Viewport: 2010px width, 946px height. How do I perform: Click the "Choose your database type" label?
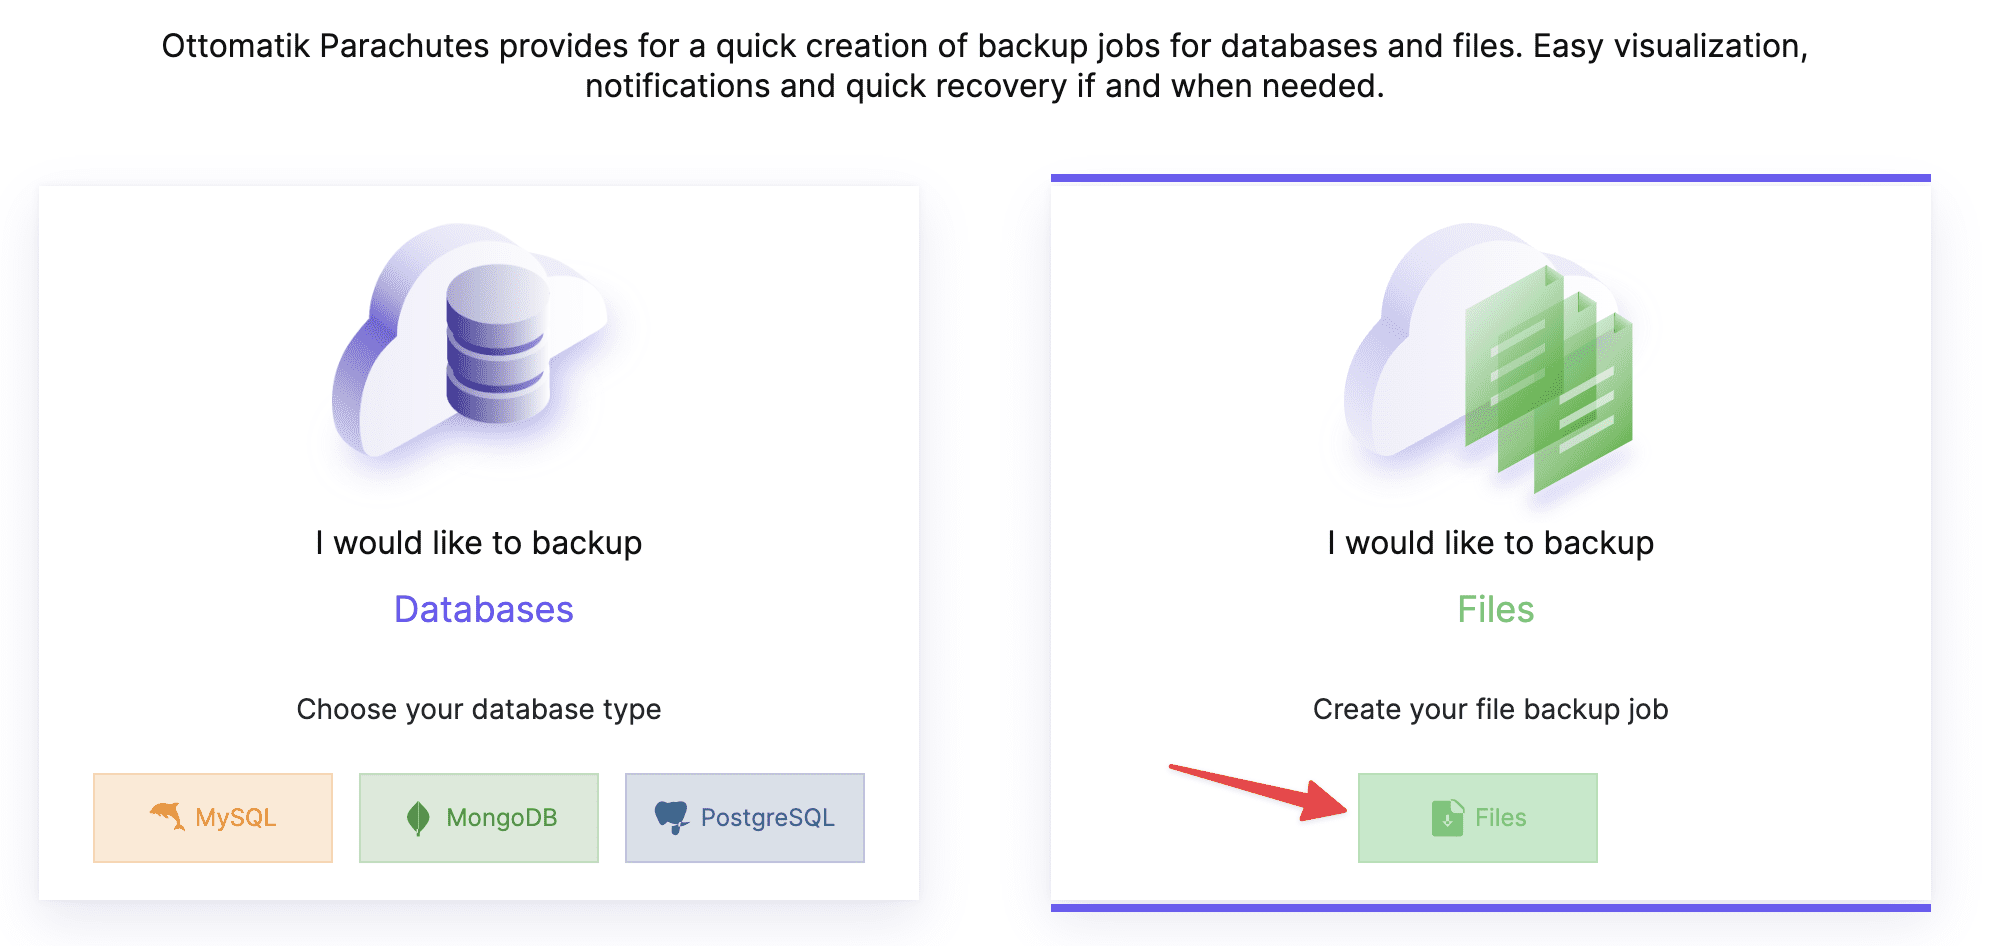(x=479, y=709)
